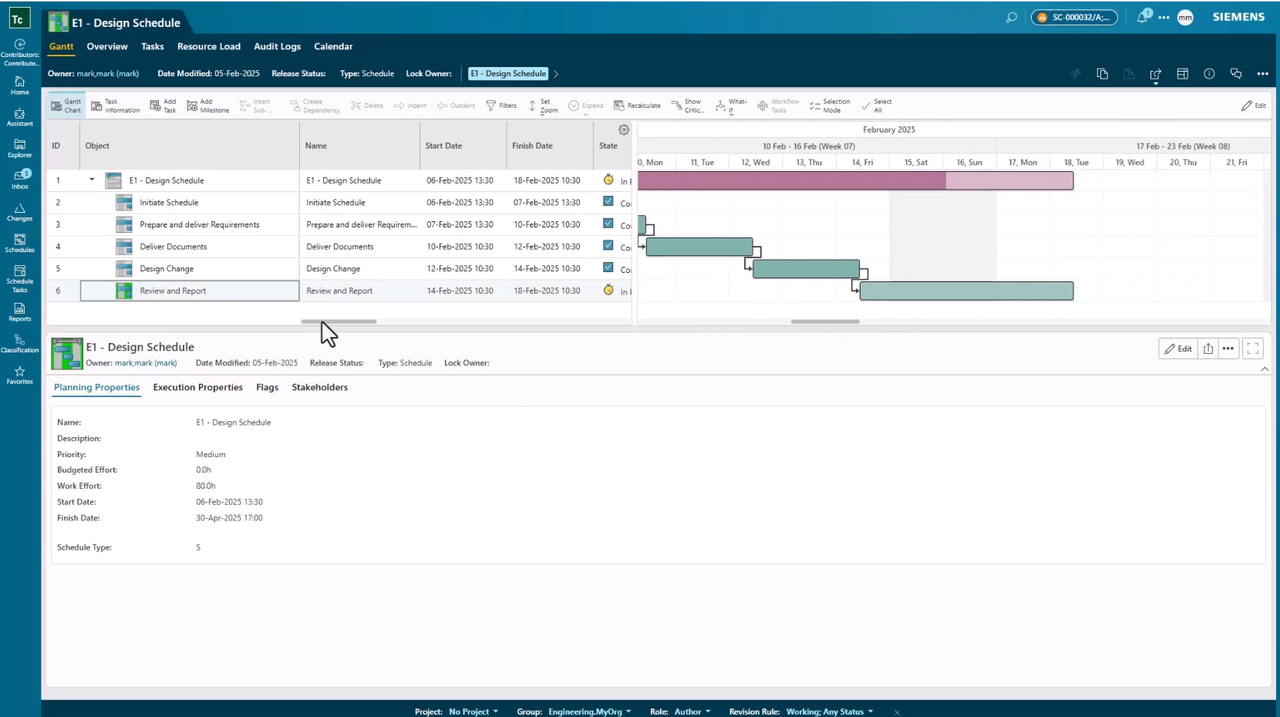Click the Task Information toolbar button
The image size is (1280, 717).
click(115, 105)
